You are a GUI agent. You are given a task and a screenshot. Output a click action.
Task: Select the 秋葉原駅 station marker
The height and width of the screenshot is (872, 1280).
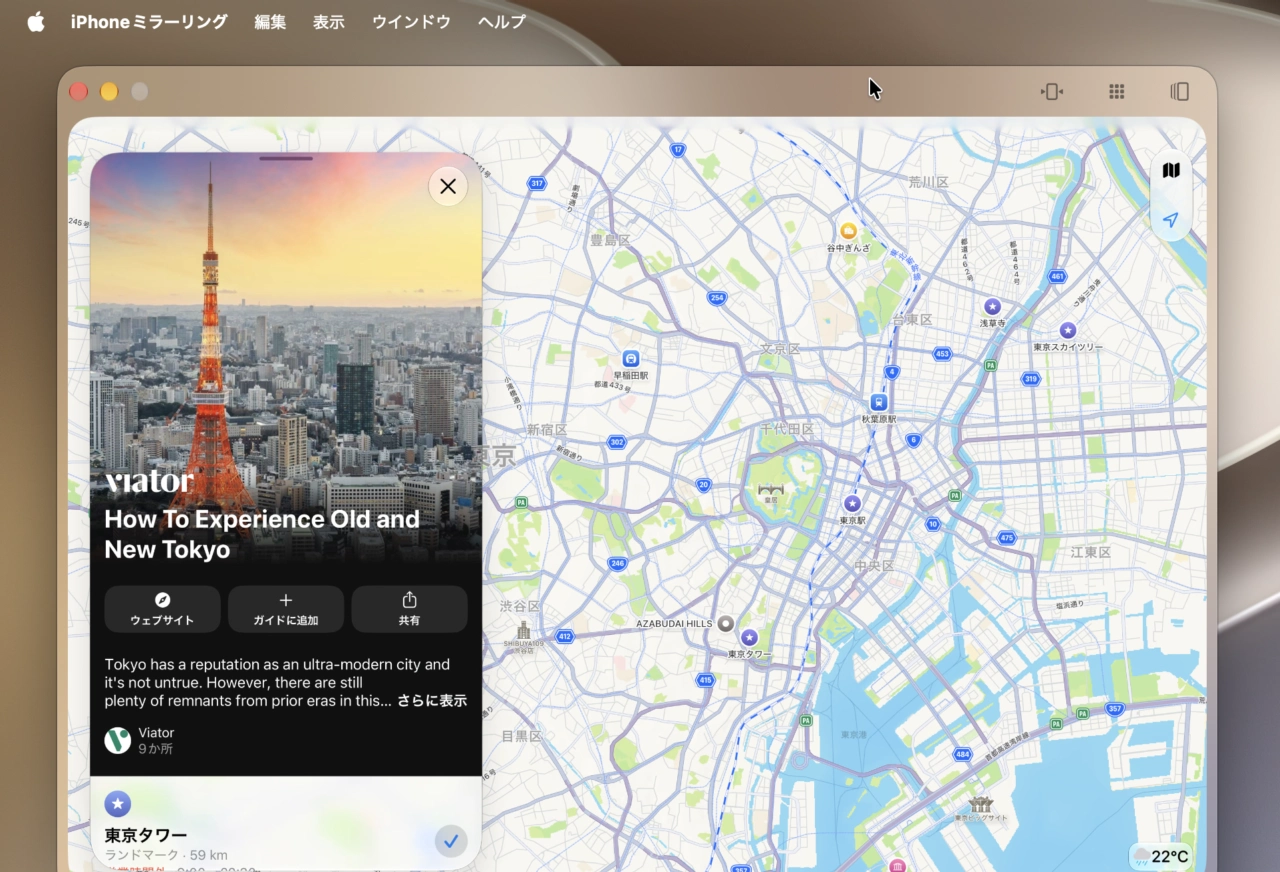point(879,402)
